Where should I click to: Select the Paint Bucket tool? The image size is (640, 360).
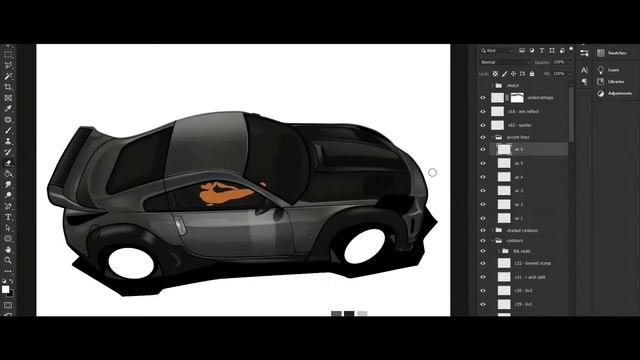[x=8, y=173]
